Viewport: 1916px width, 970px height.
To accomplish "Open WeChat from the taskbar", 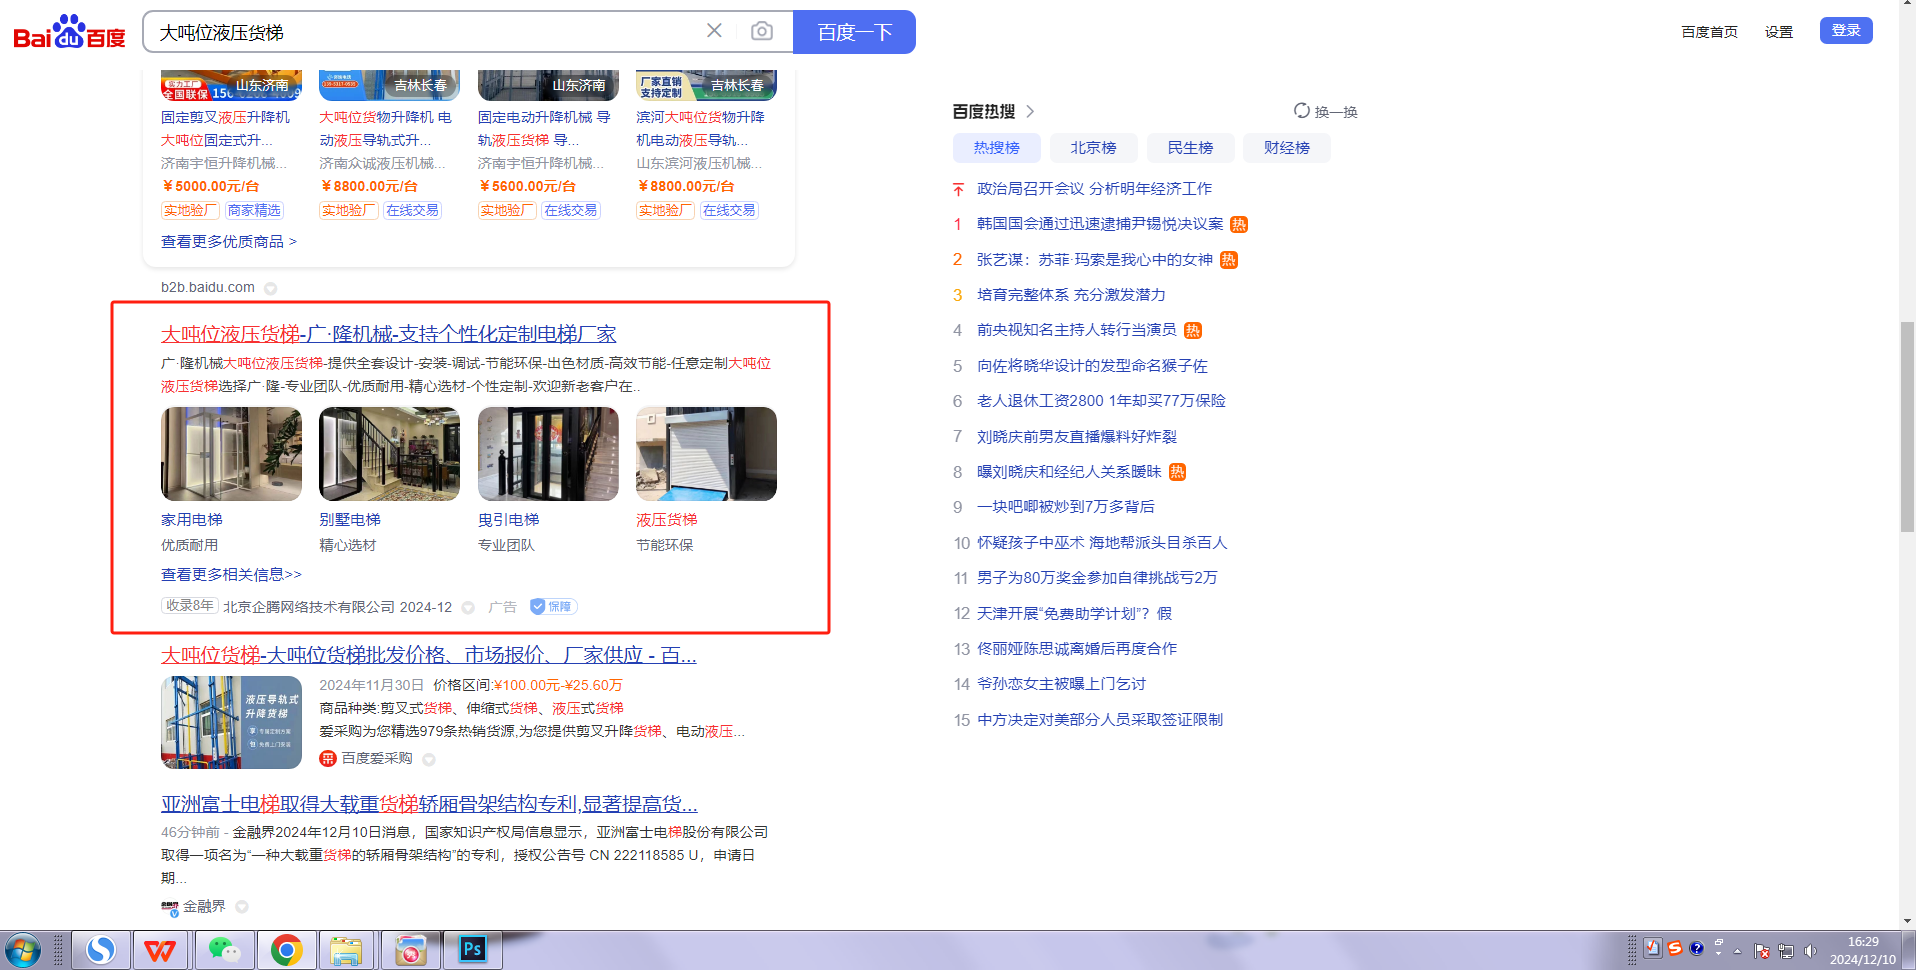I will point(224,949).
